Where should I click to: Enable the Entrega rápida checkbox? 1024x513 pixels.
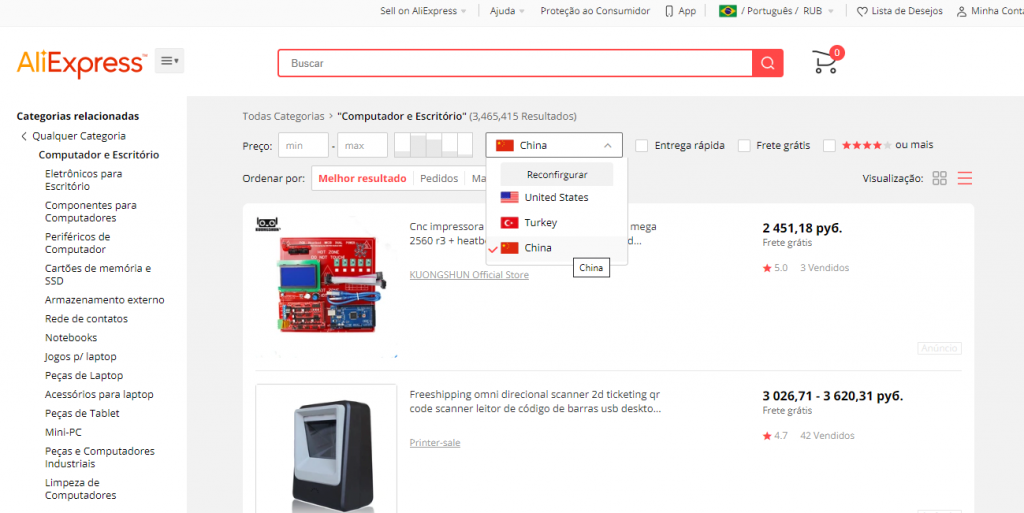pyautogui.click(x=642, y=146)
